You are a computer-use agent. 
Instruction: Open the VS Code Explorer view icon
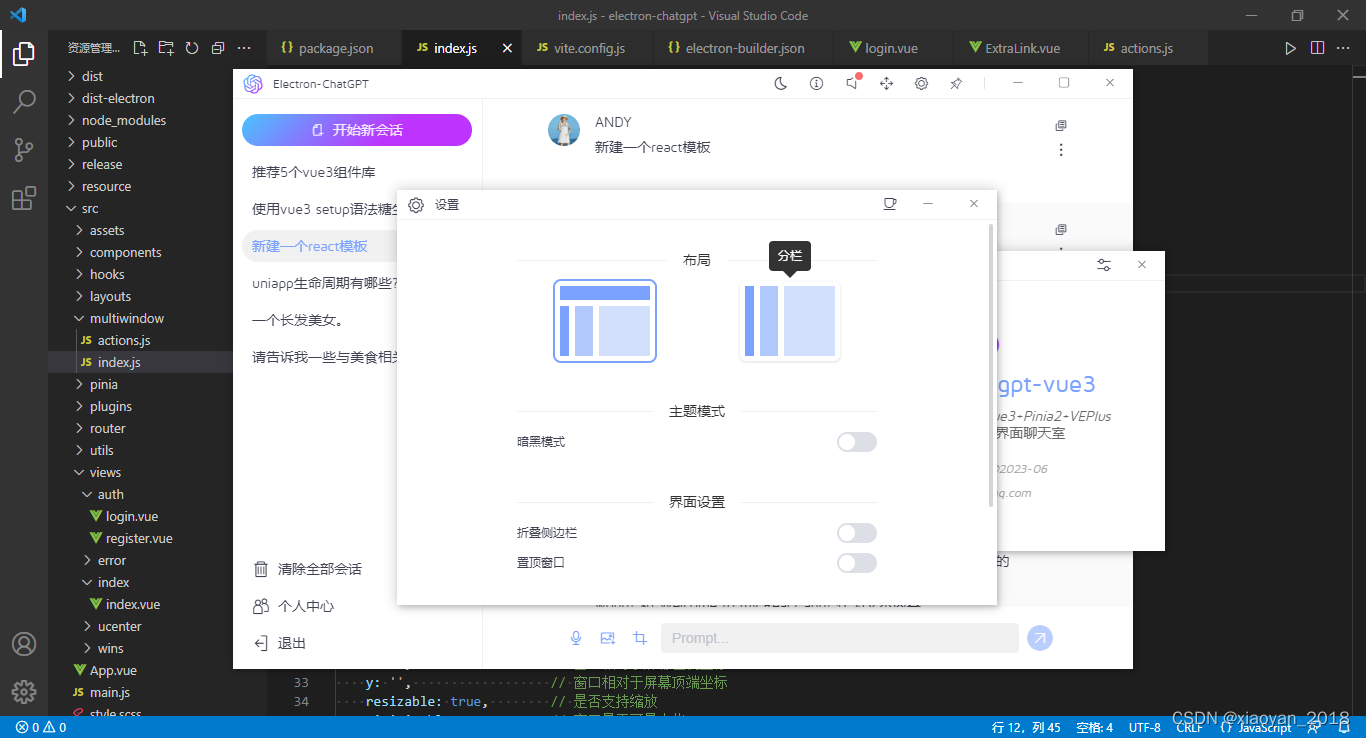coord(24,53)
